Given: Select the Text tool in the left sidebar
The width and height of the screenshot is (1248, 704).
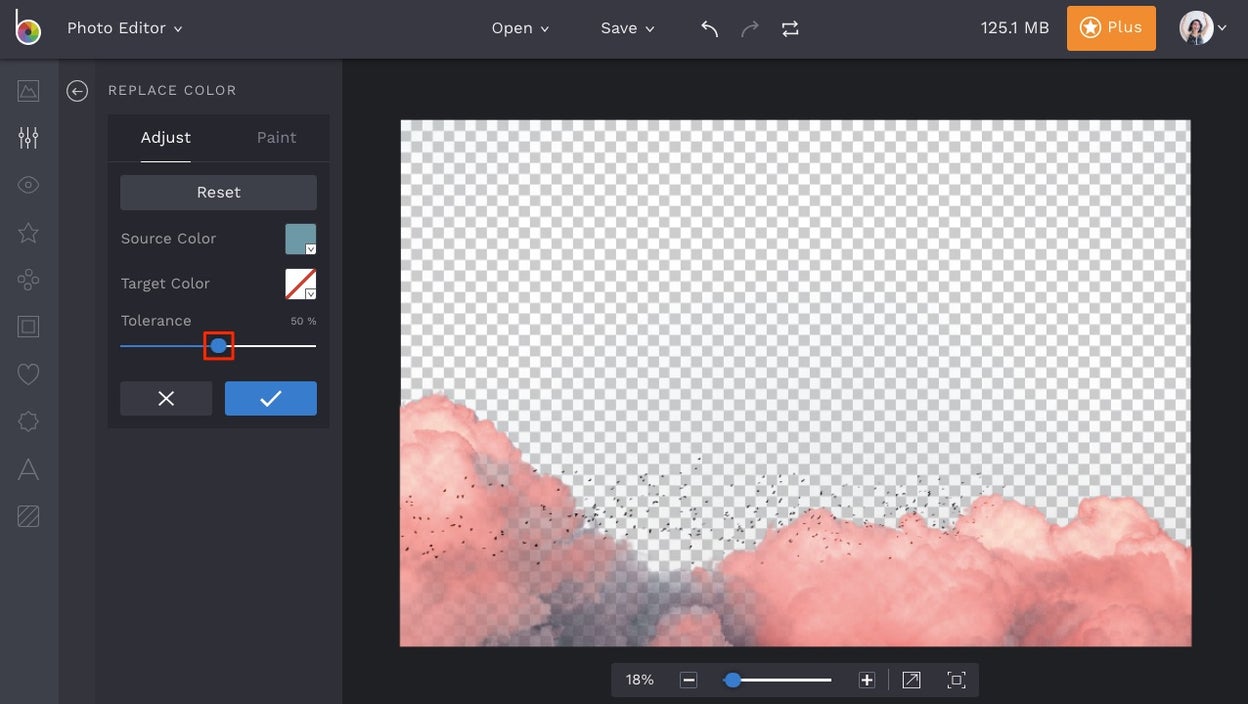Looking at the screenshot, I should [x=28, y=468].
